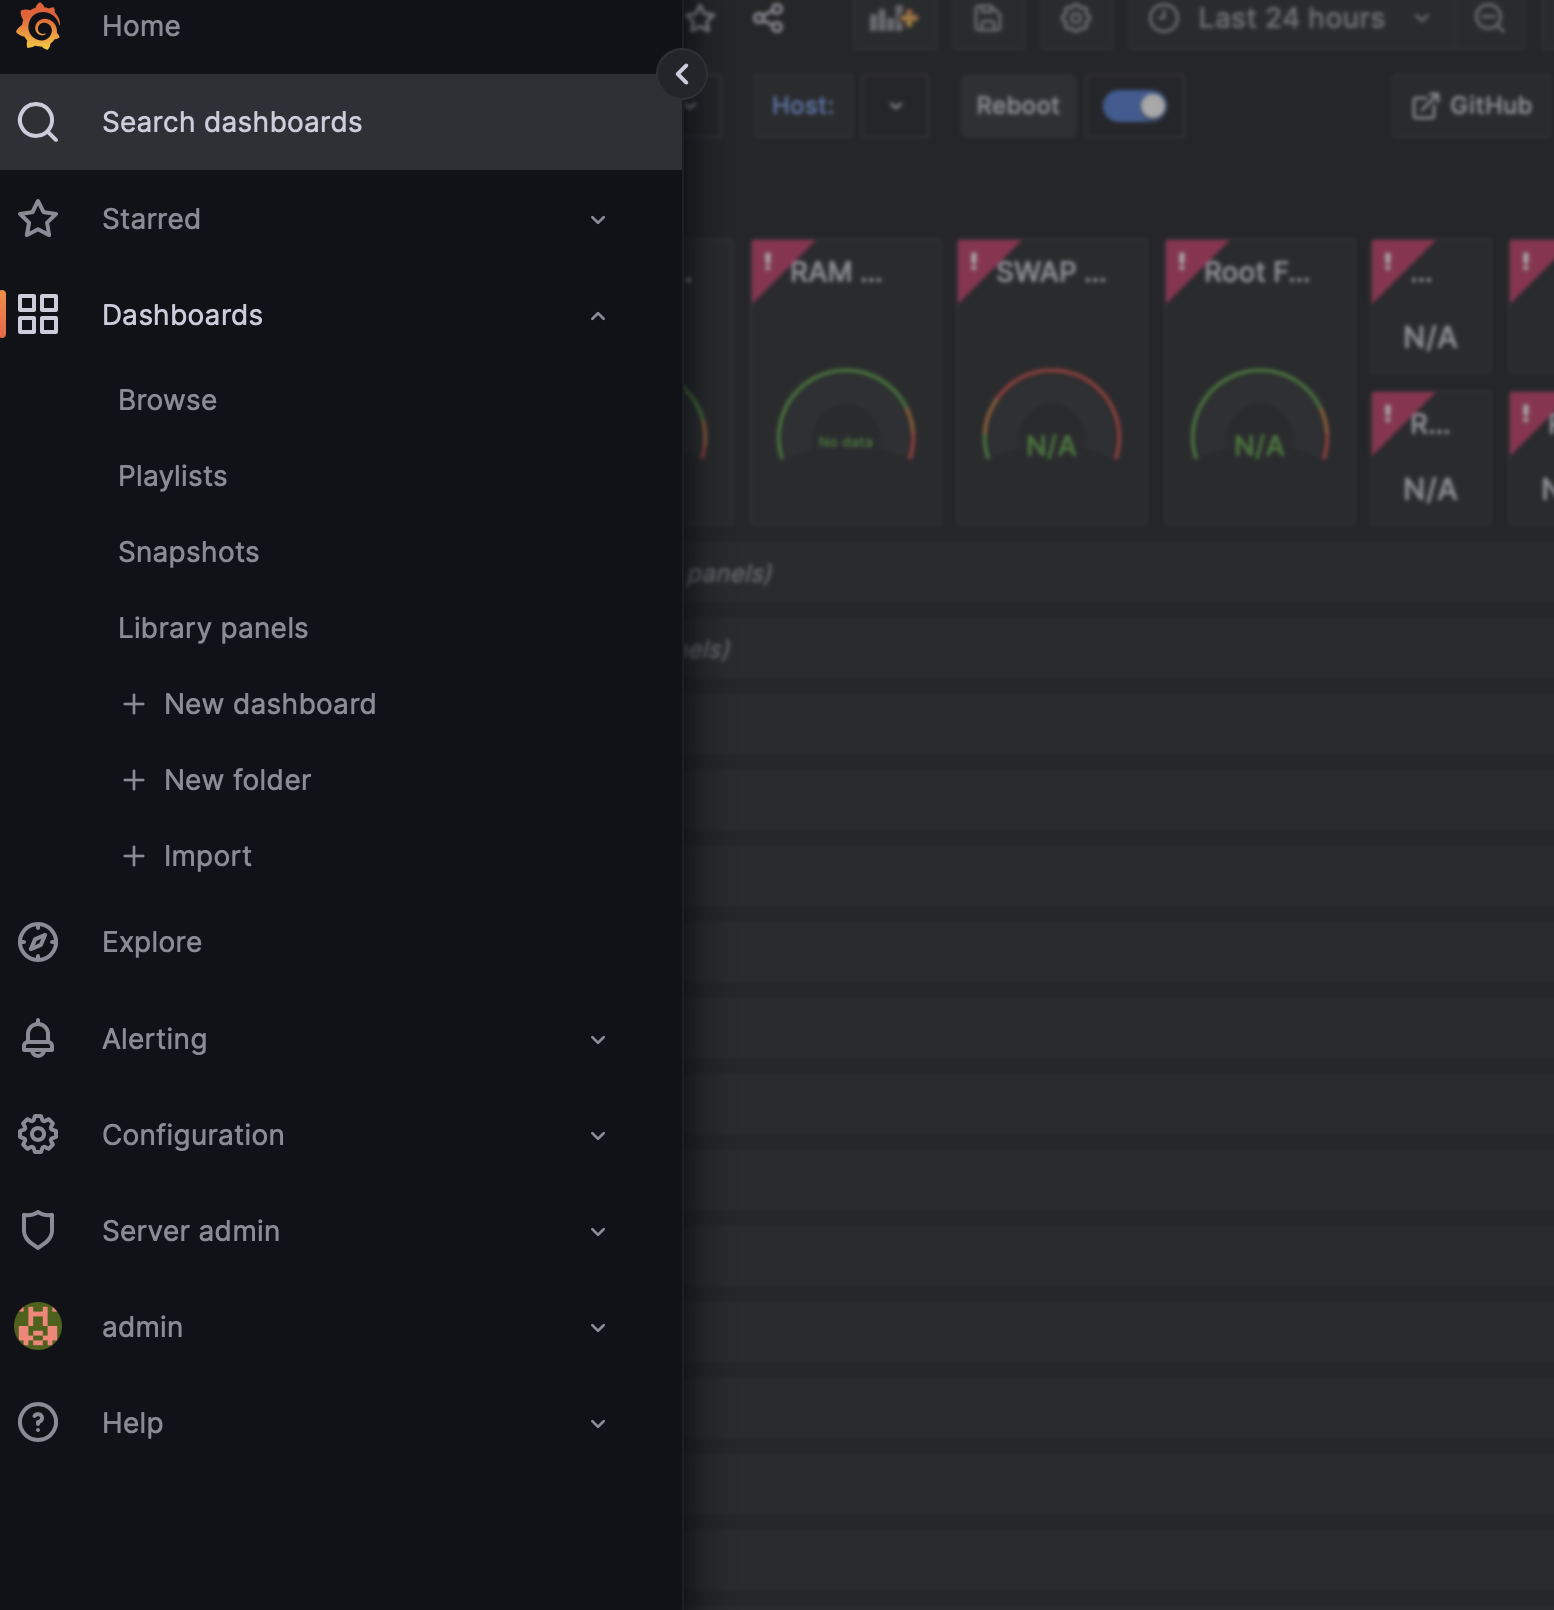Click the Server admin shield icon
Screen dimensions: 1554x1610
click(x=38, y=1230)
